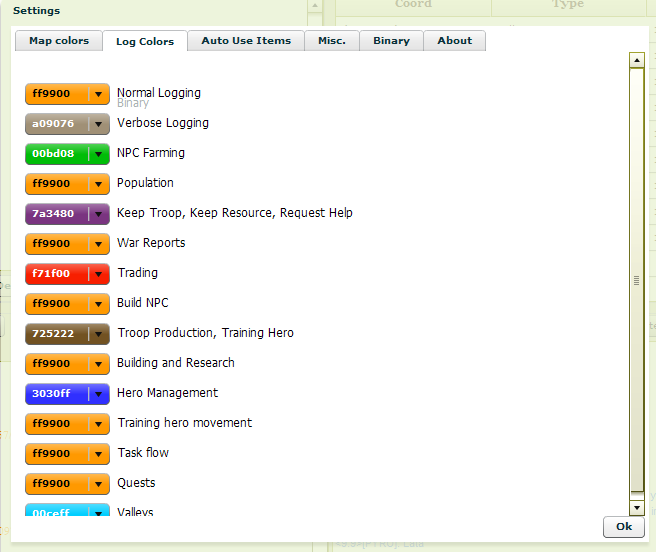
Task: Click the brown 725222 Troop Production swatch
Action: [56, 334]
